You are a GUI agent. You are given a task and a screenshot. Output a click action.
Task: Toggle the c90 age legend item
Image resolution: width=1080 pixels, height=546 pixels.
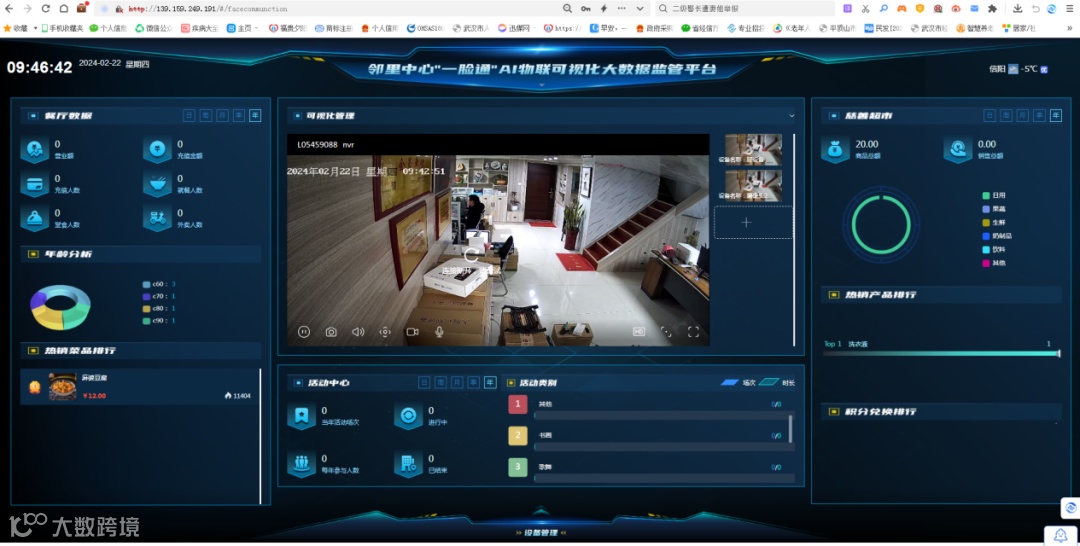click(x=159, y=321)
